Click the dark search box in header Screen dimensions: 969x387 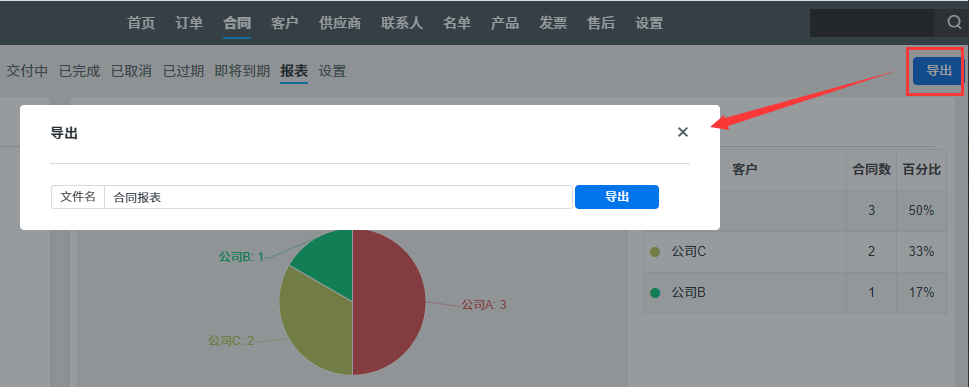coord(872,23)
